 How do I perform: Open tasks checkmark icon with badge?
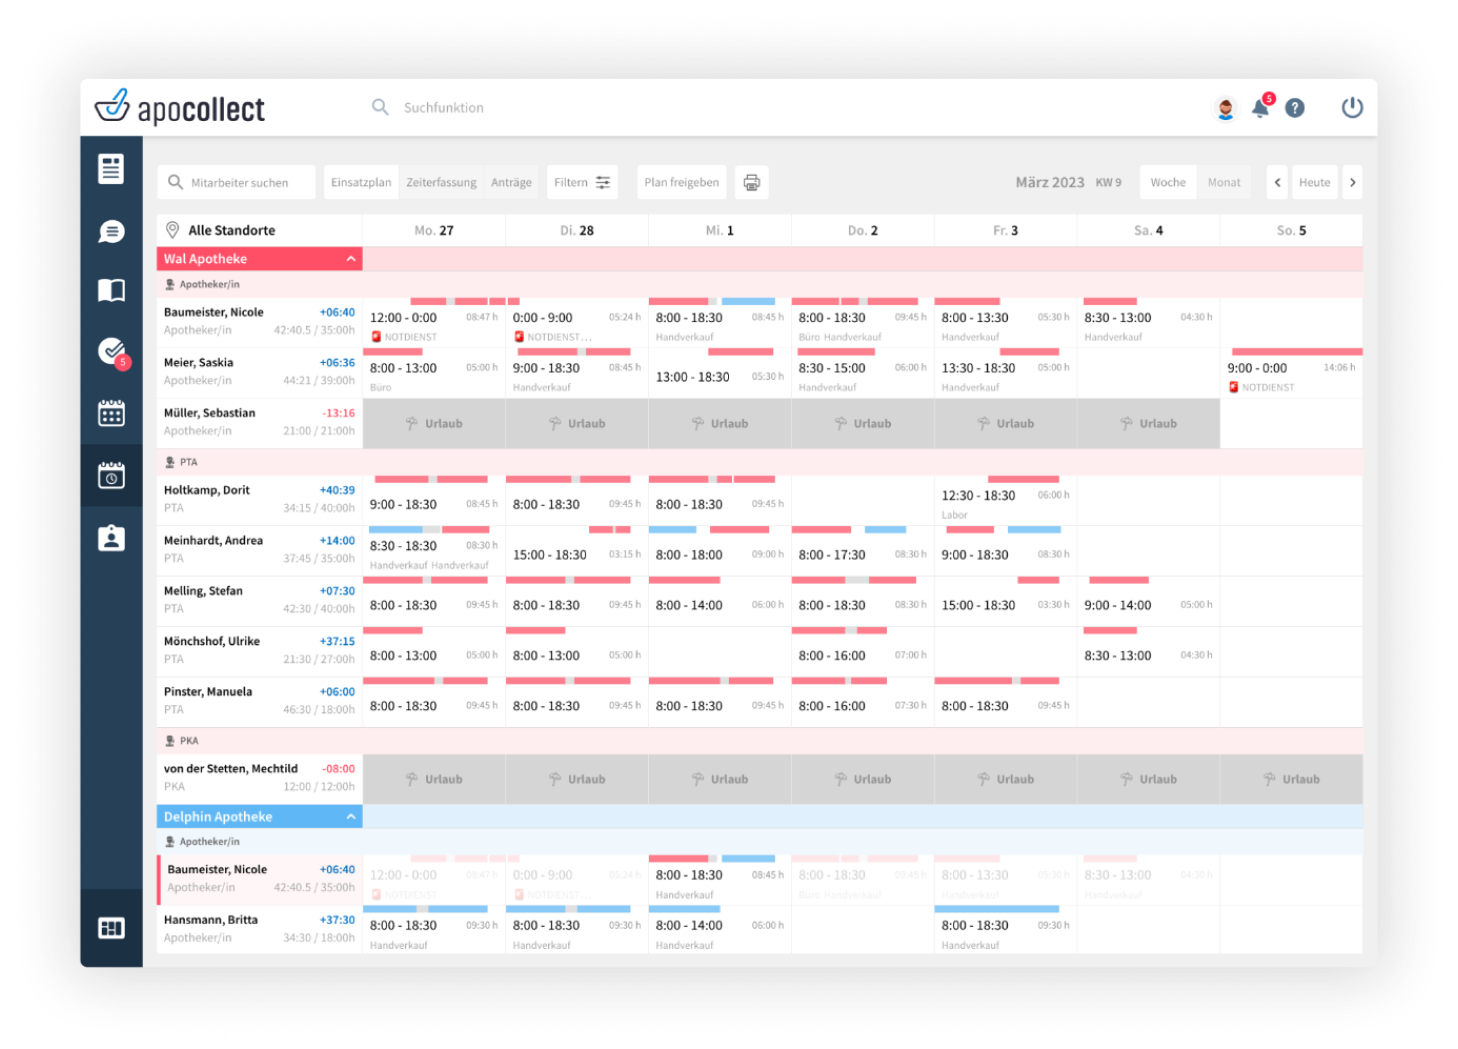click(111, 351)
